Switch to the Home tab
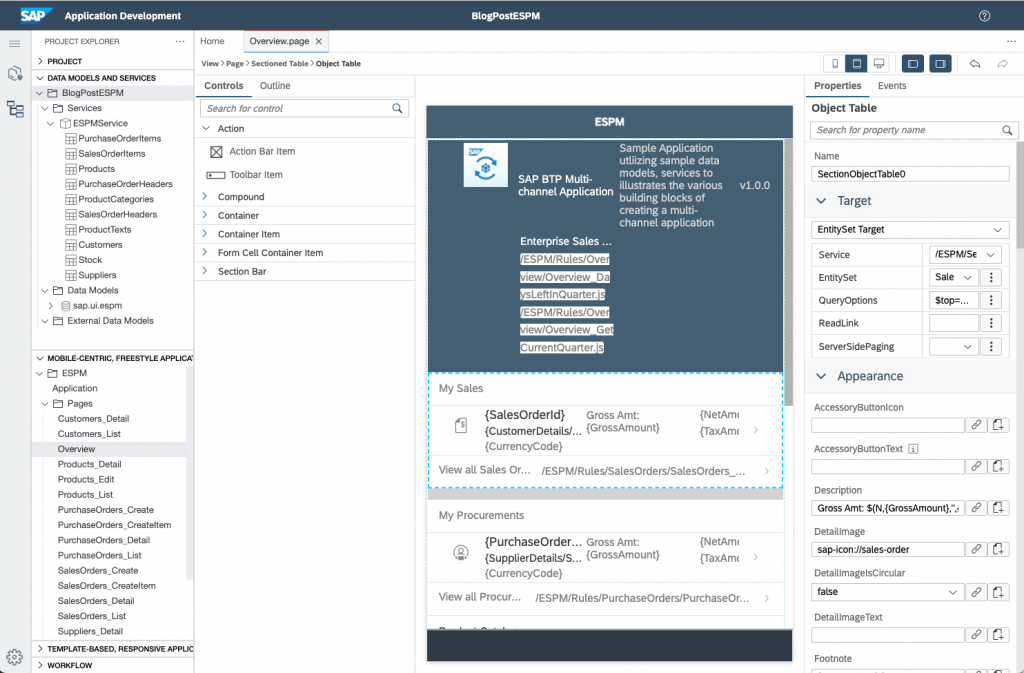1024x673 pixels. coord(212,41)
